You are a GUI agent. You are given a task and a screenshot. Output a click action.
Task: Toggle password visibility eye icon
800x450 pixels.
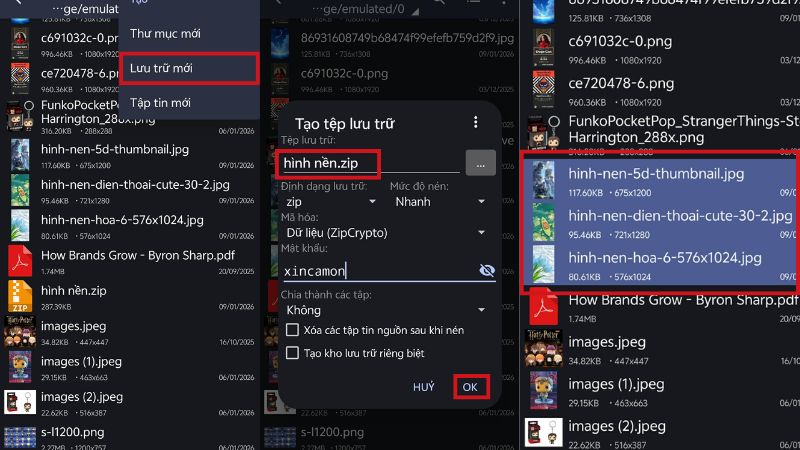[x=487, y=270]
